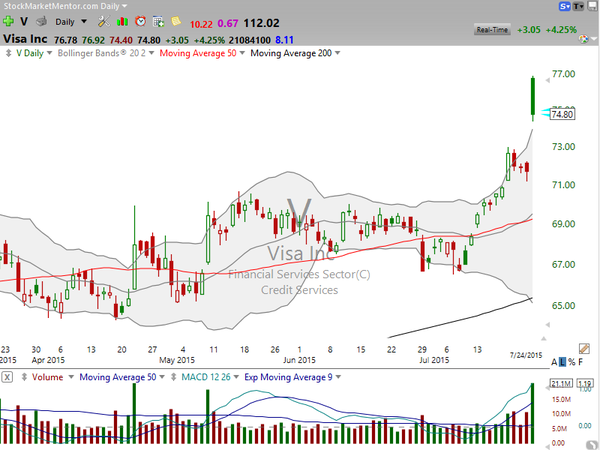Select the L logarithmic scale toggle
Screen dimensions: 600x450
(x=562, y=362)
